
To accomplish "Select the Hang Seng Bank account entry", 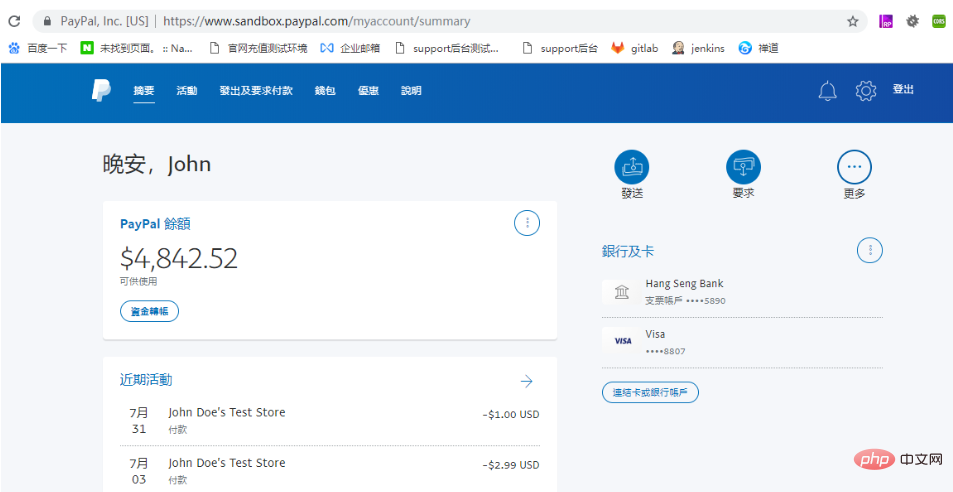I will tap(742, 292).
